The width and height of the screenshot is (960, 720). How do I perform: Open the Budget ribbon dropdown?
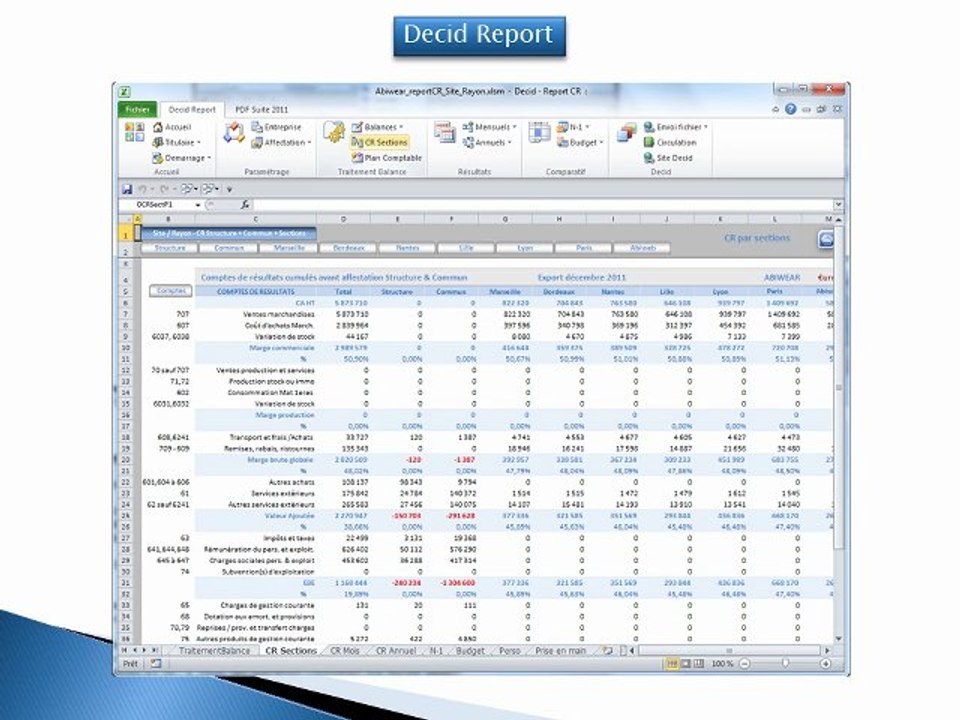(580, 142)
